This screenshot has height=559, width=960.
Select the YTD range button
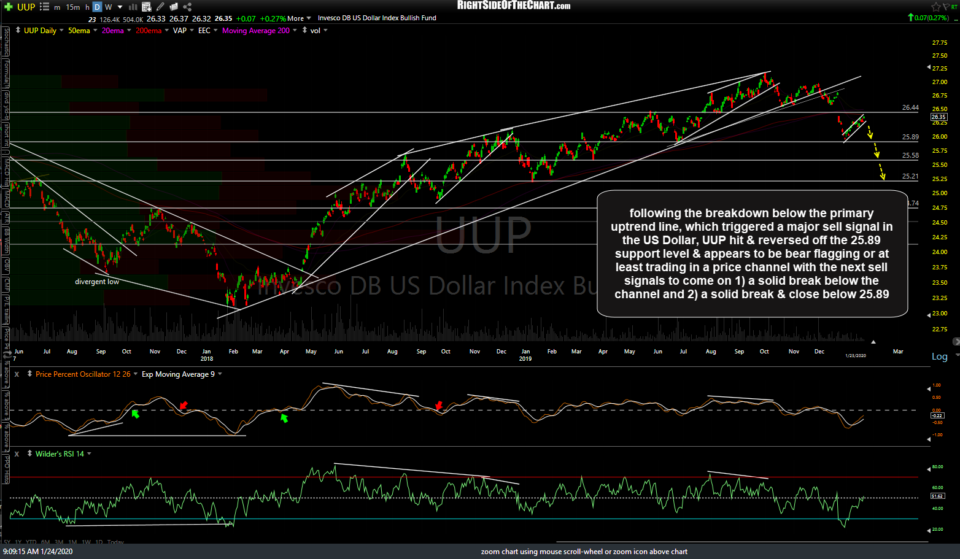pos(31,542)
